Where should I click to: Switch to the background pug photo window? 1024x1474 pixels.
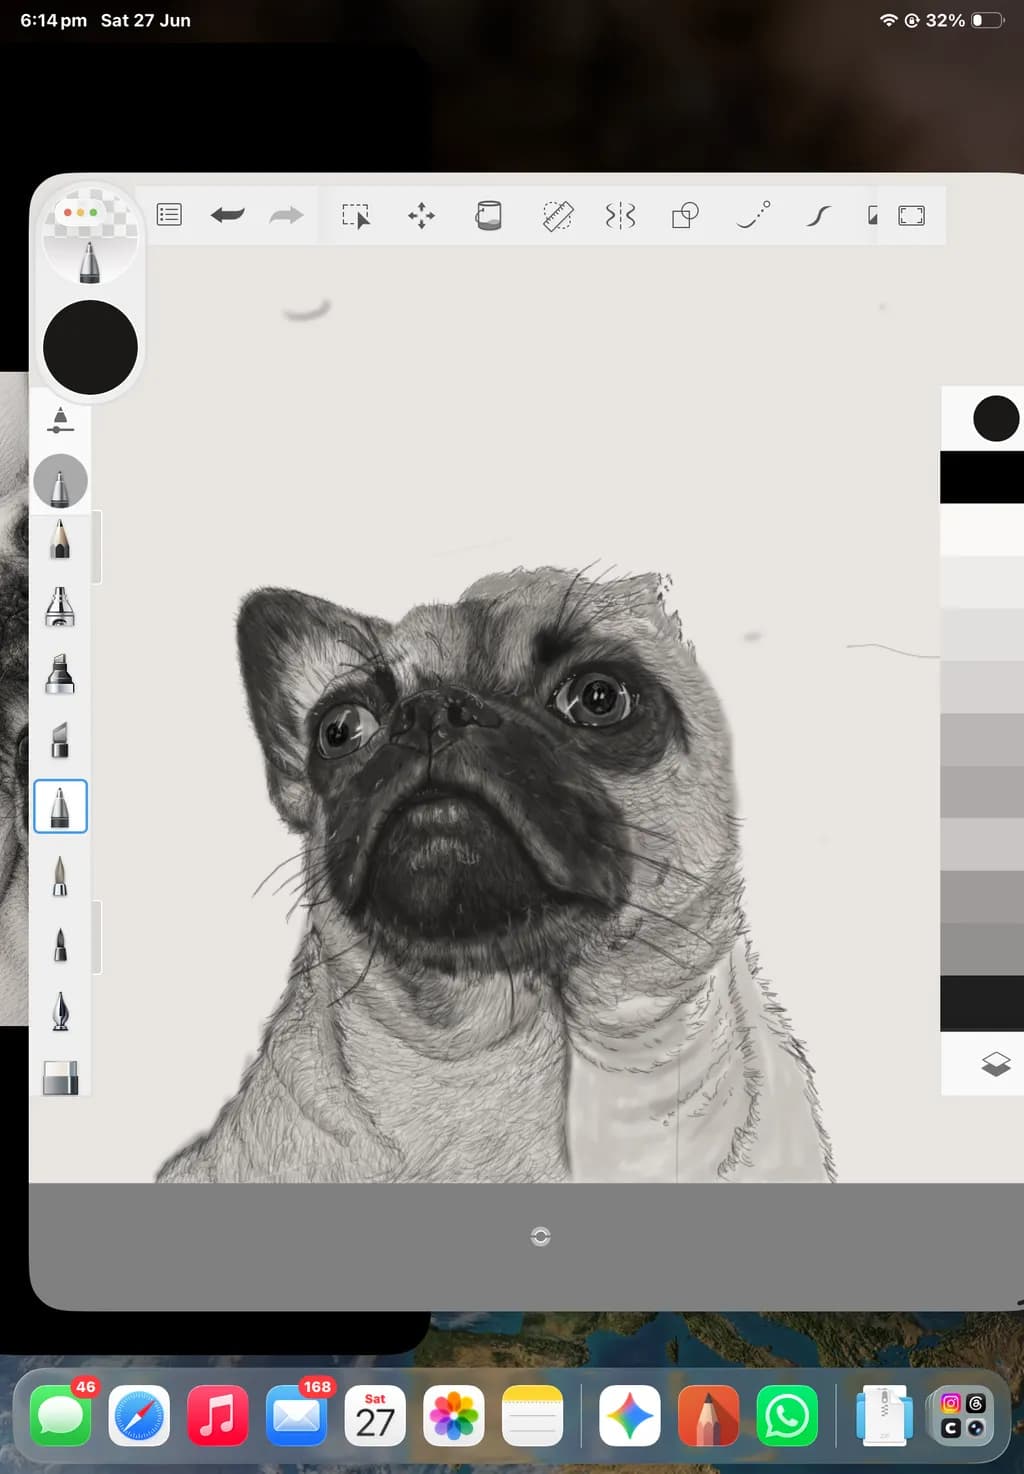(13, 698)
